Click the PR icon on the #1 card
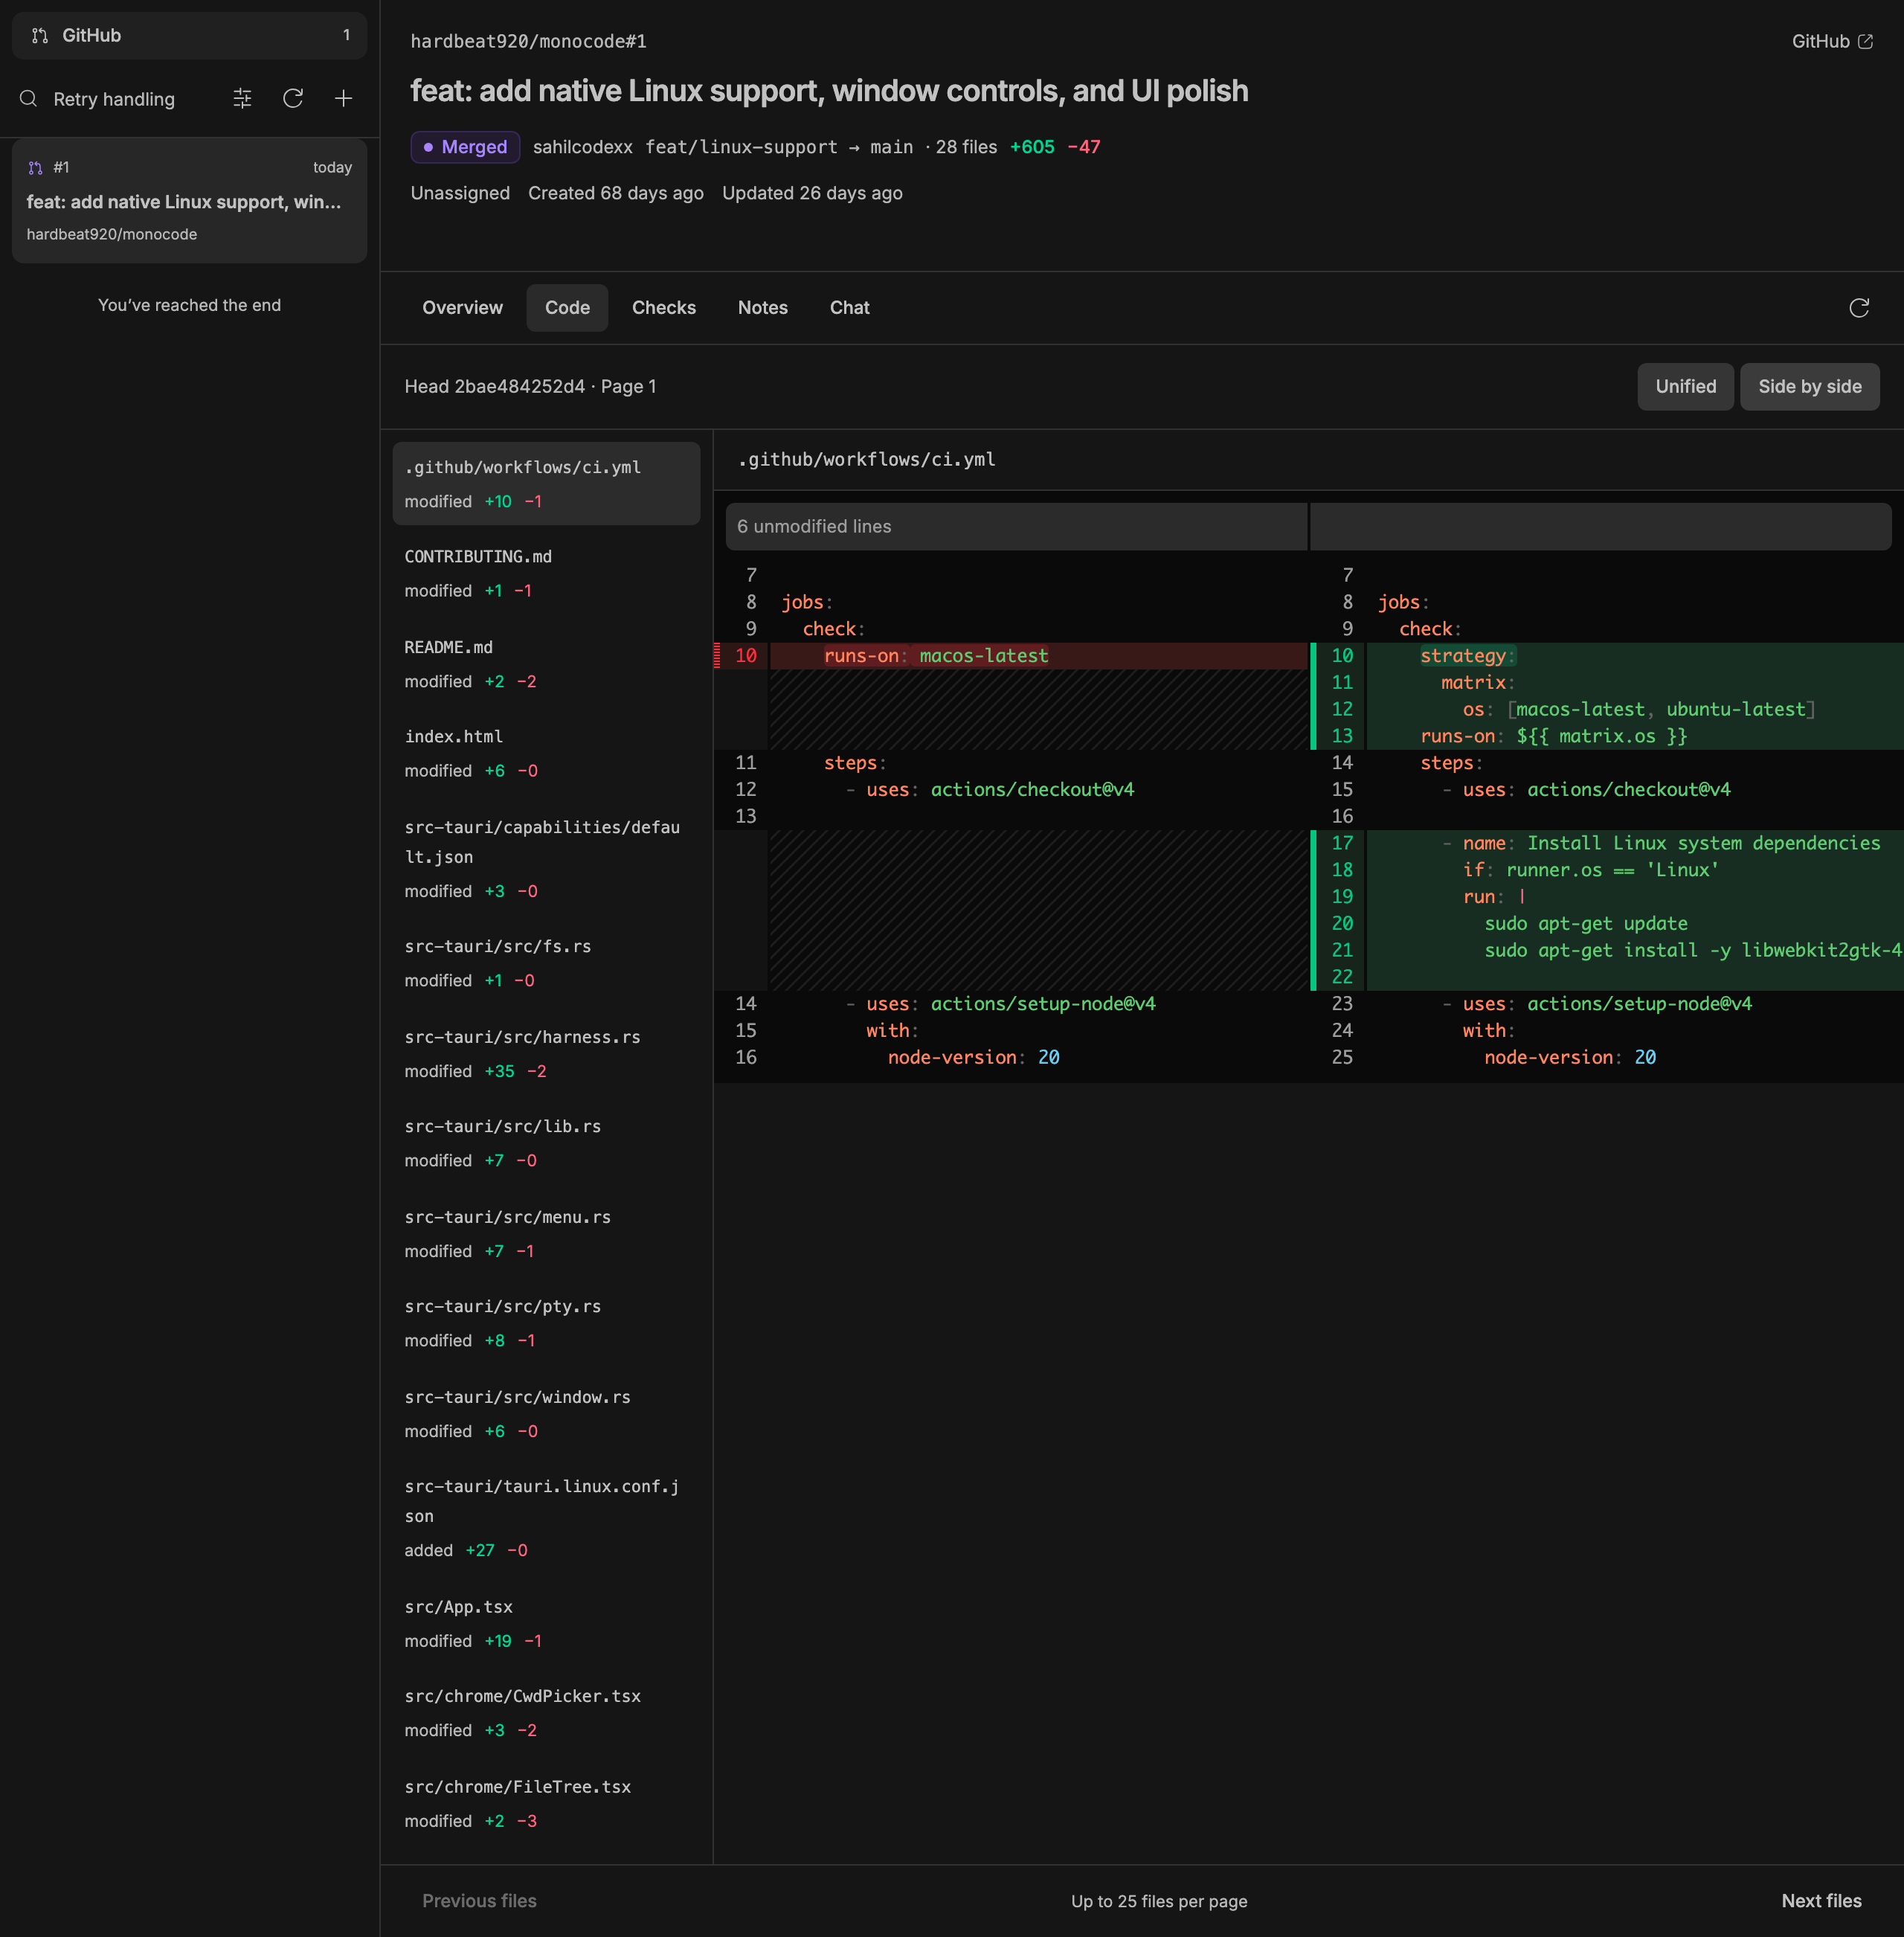The width and height of the screenshot is (1904, 1937). click(x=35, y=168)
